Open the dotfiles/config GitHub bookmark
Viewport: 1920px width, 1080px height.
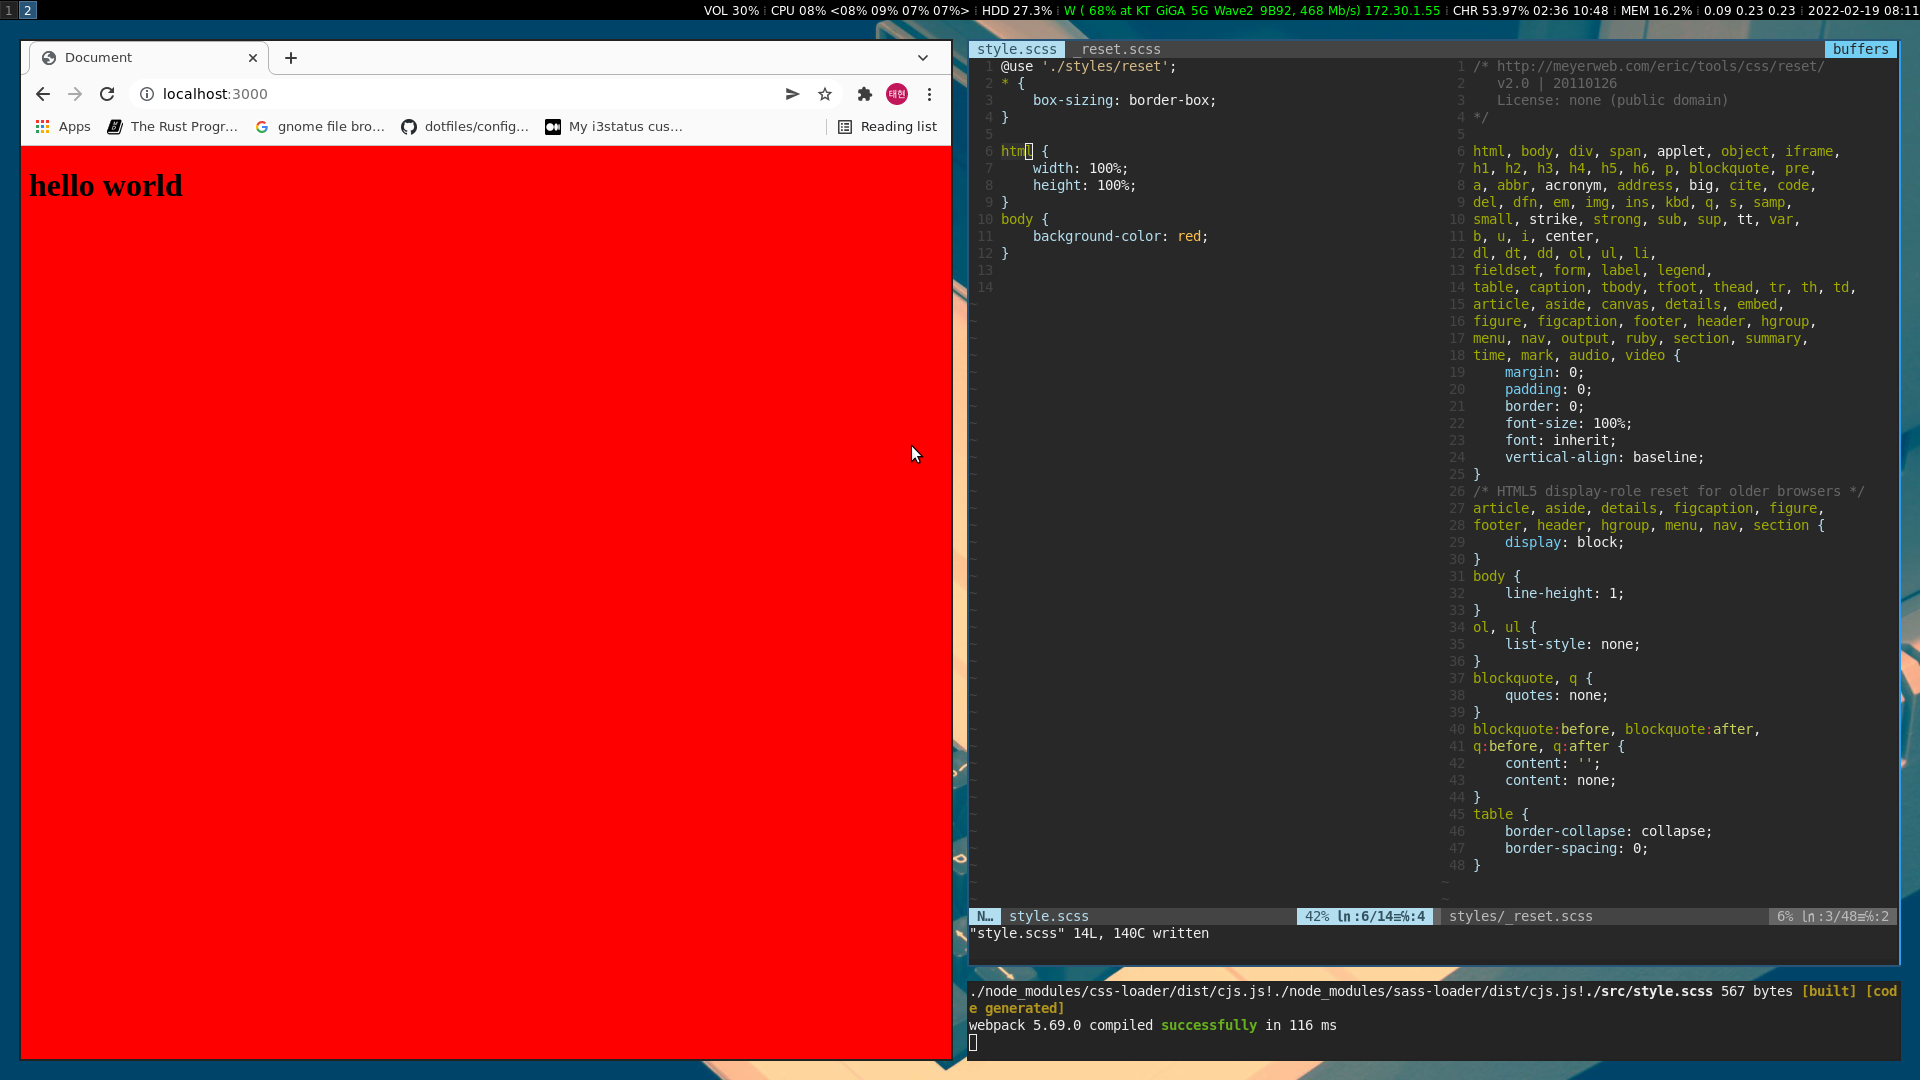(465, 127)
